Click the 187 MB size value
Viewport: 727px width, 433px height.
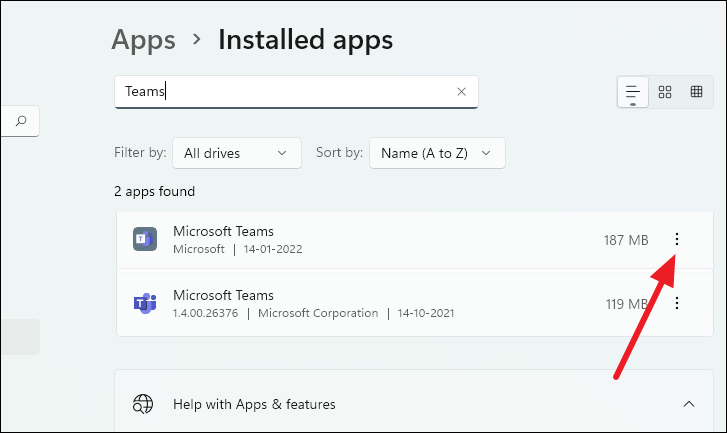click(x=626, y=240)
